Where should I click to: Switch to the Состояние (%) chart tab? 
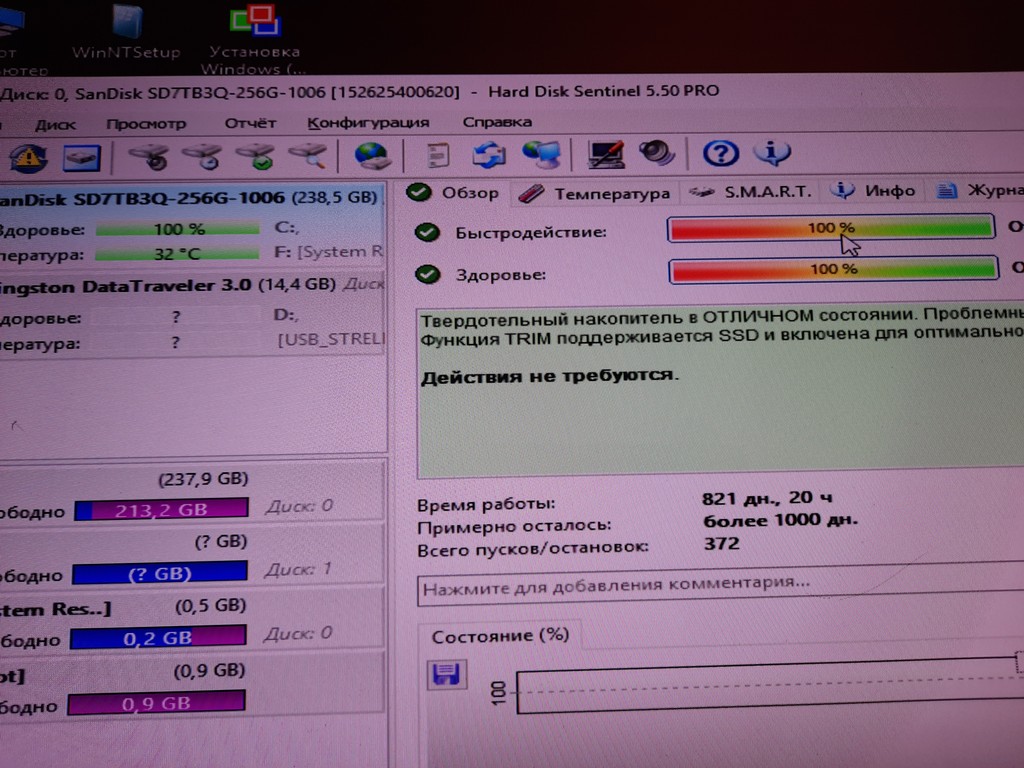coord(500,636)
